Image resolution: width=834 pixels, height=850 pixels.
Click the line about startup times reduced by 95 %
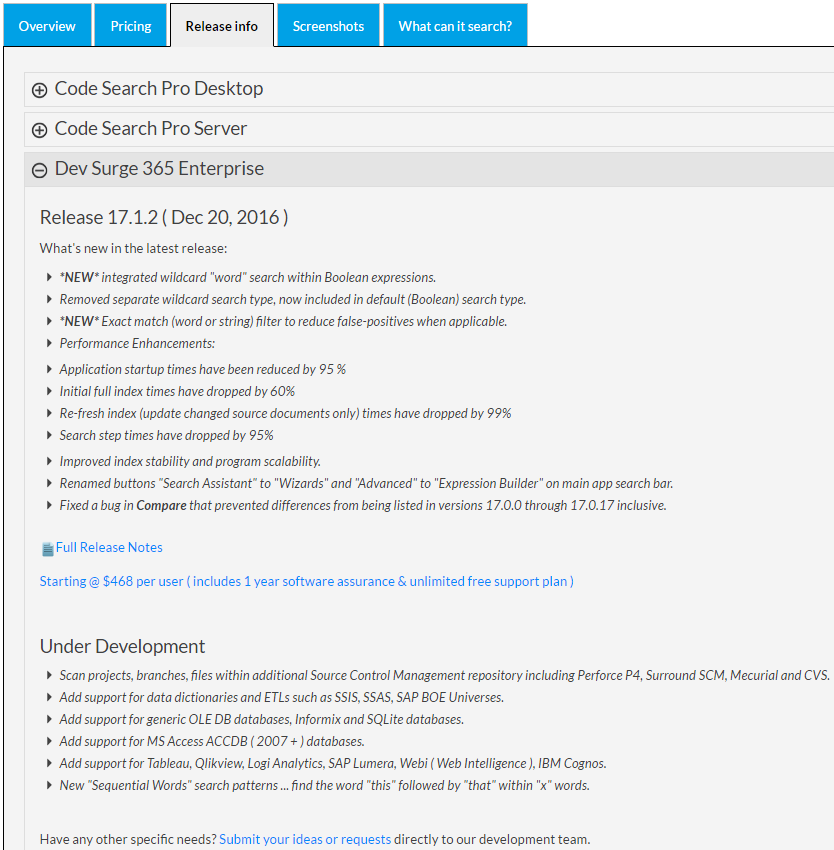tap(203, 369)
